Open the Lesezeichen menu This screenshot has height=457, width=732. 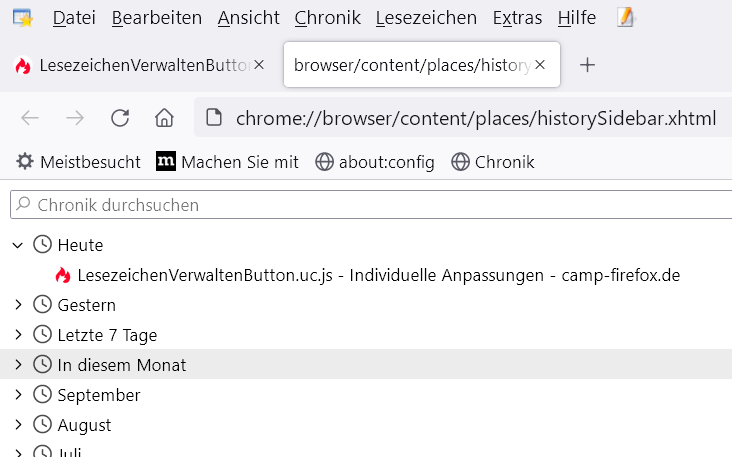coord(424,18)
